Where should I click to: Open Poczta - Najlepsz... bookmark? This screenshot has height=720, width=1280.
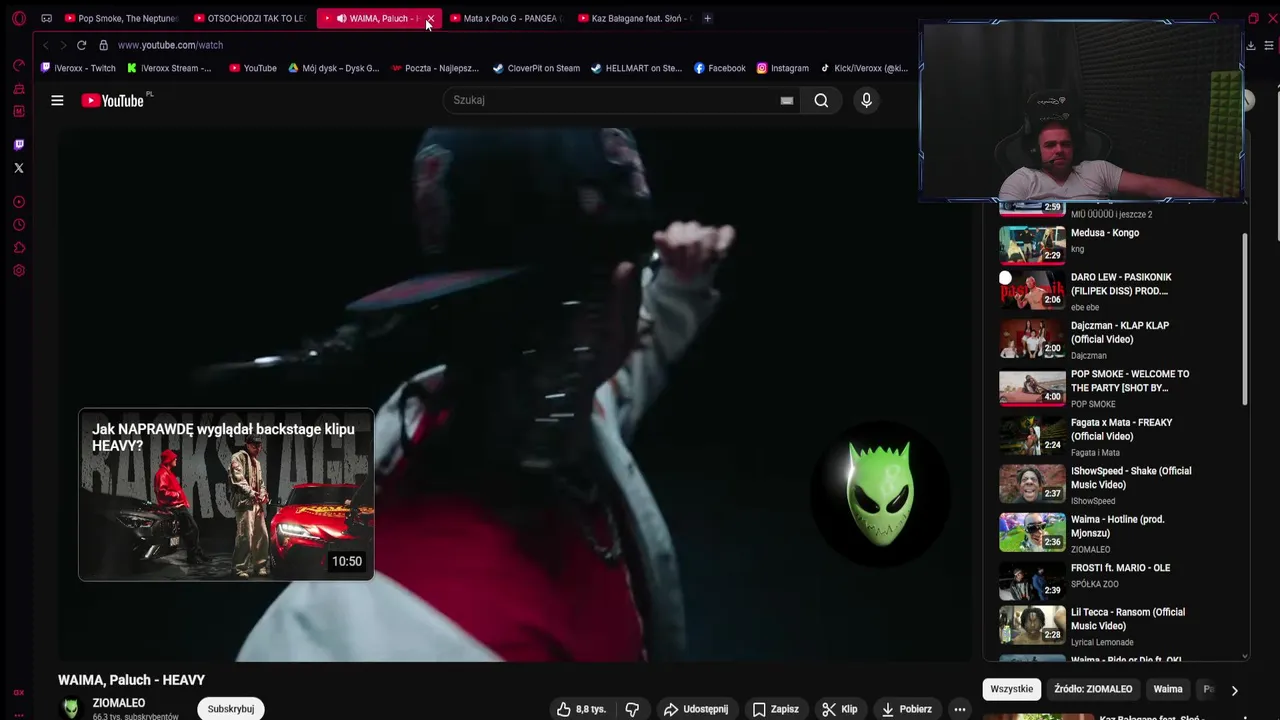pos(435,68)
